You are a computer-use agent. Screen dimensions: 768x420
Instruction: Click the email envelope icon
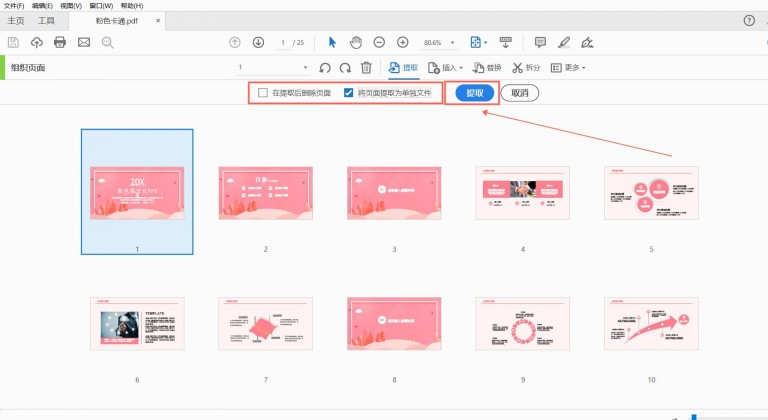(84, 42)
